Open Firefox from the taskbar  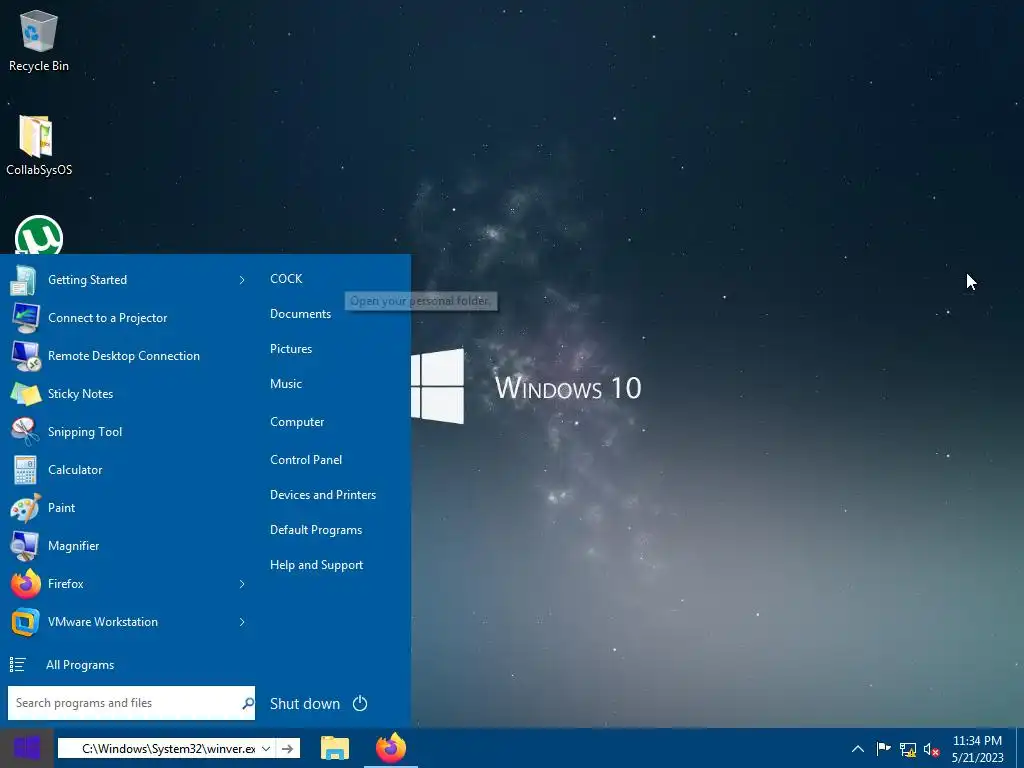pos(391,748)
